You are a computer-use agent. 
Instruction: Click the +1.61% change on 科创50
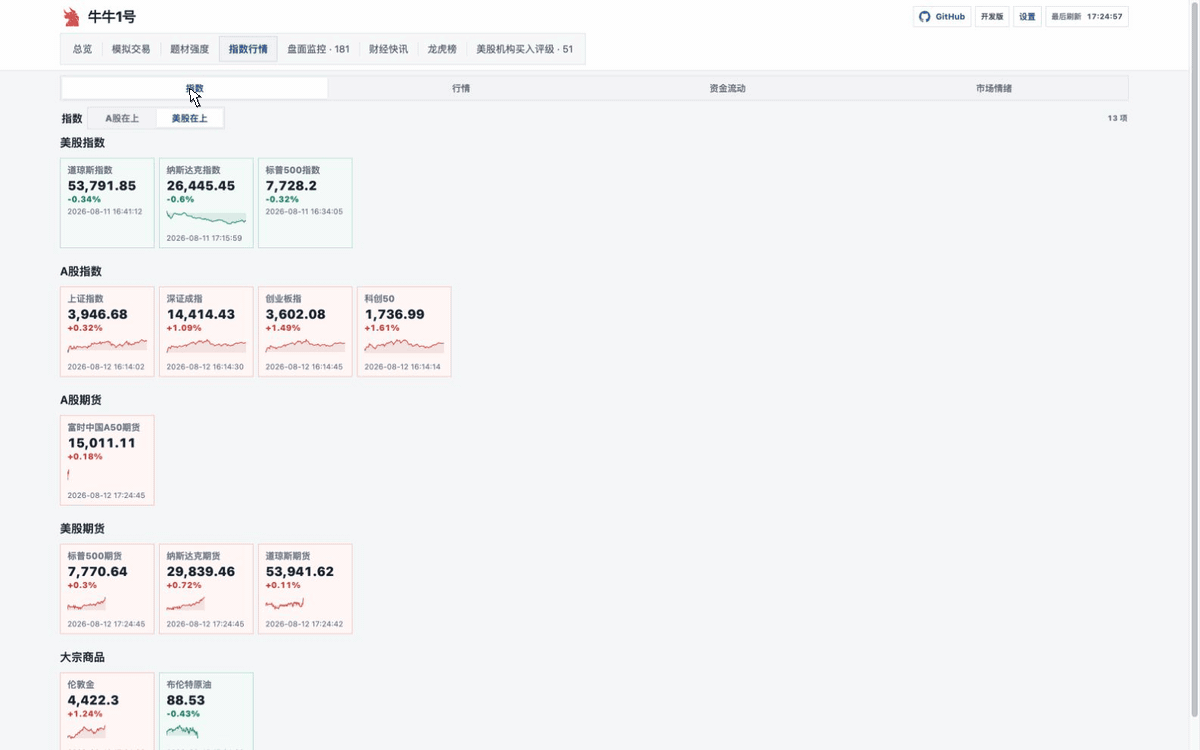(x=382, y=328)
